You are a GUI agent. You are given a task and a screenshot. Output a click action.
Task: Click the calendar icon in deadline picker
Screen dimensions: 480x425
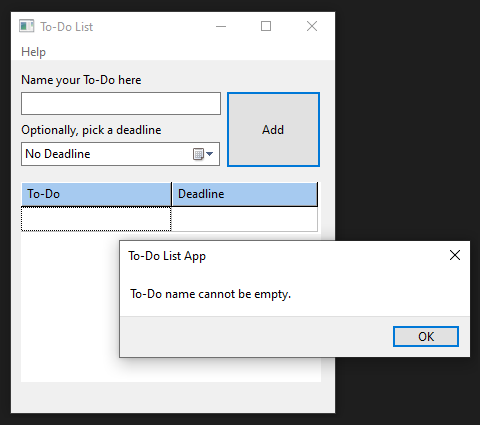(198, 154)
